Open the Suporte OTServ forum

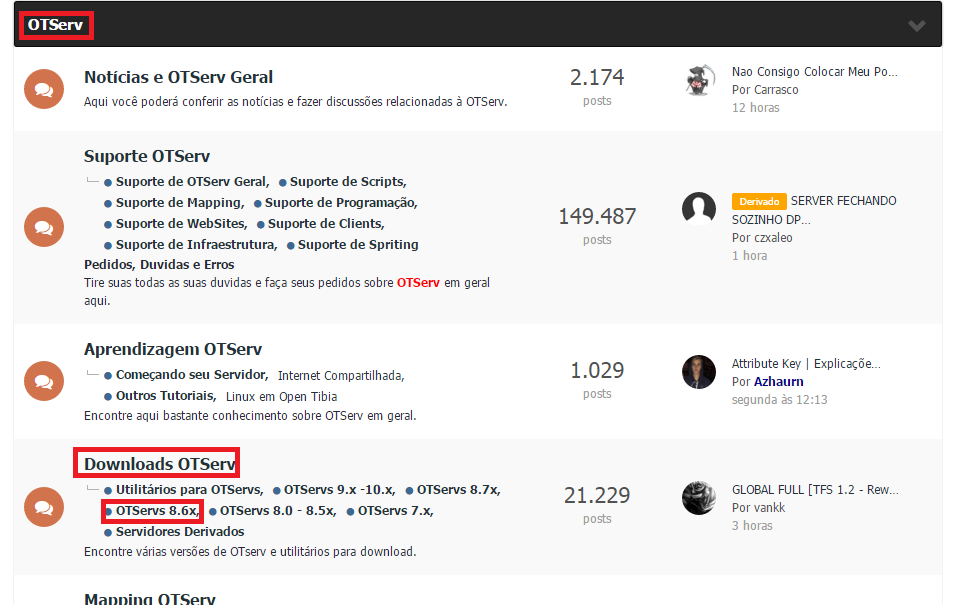coord(147,156)
